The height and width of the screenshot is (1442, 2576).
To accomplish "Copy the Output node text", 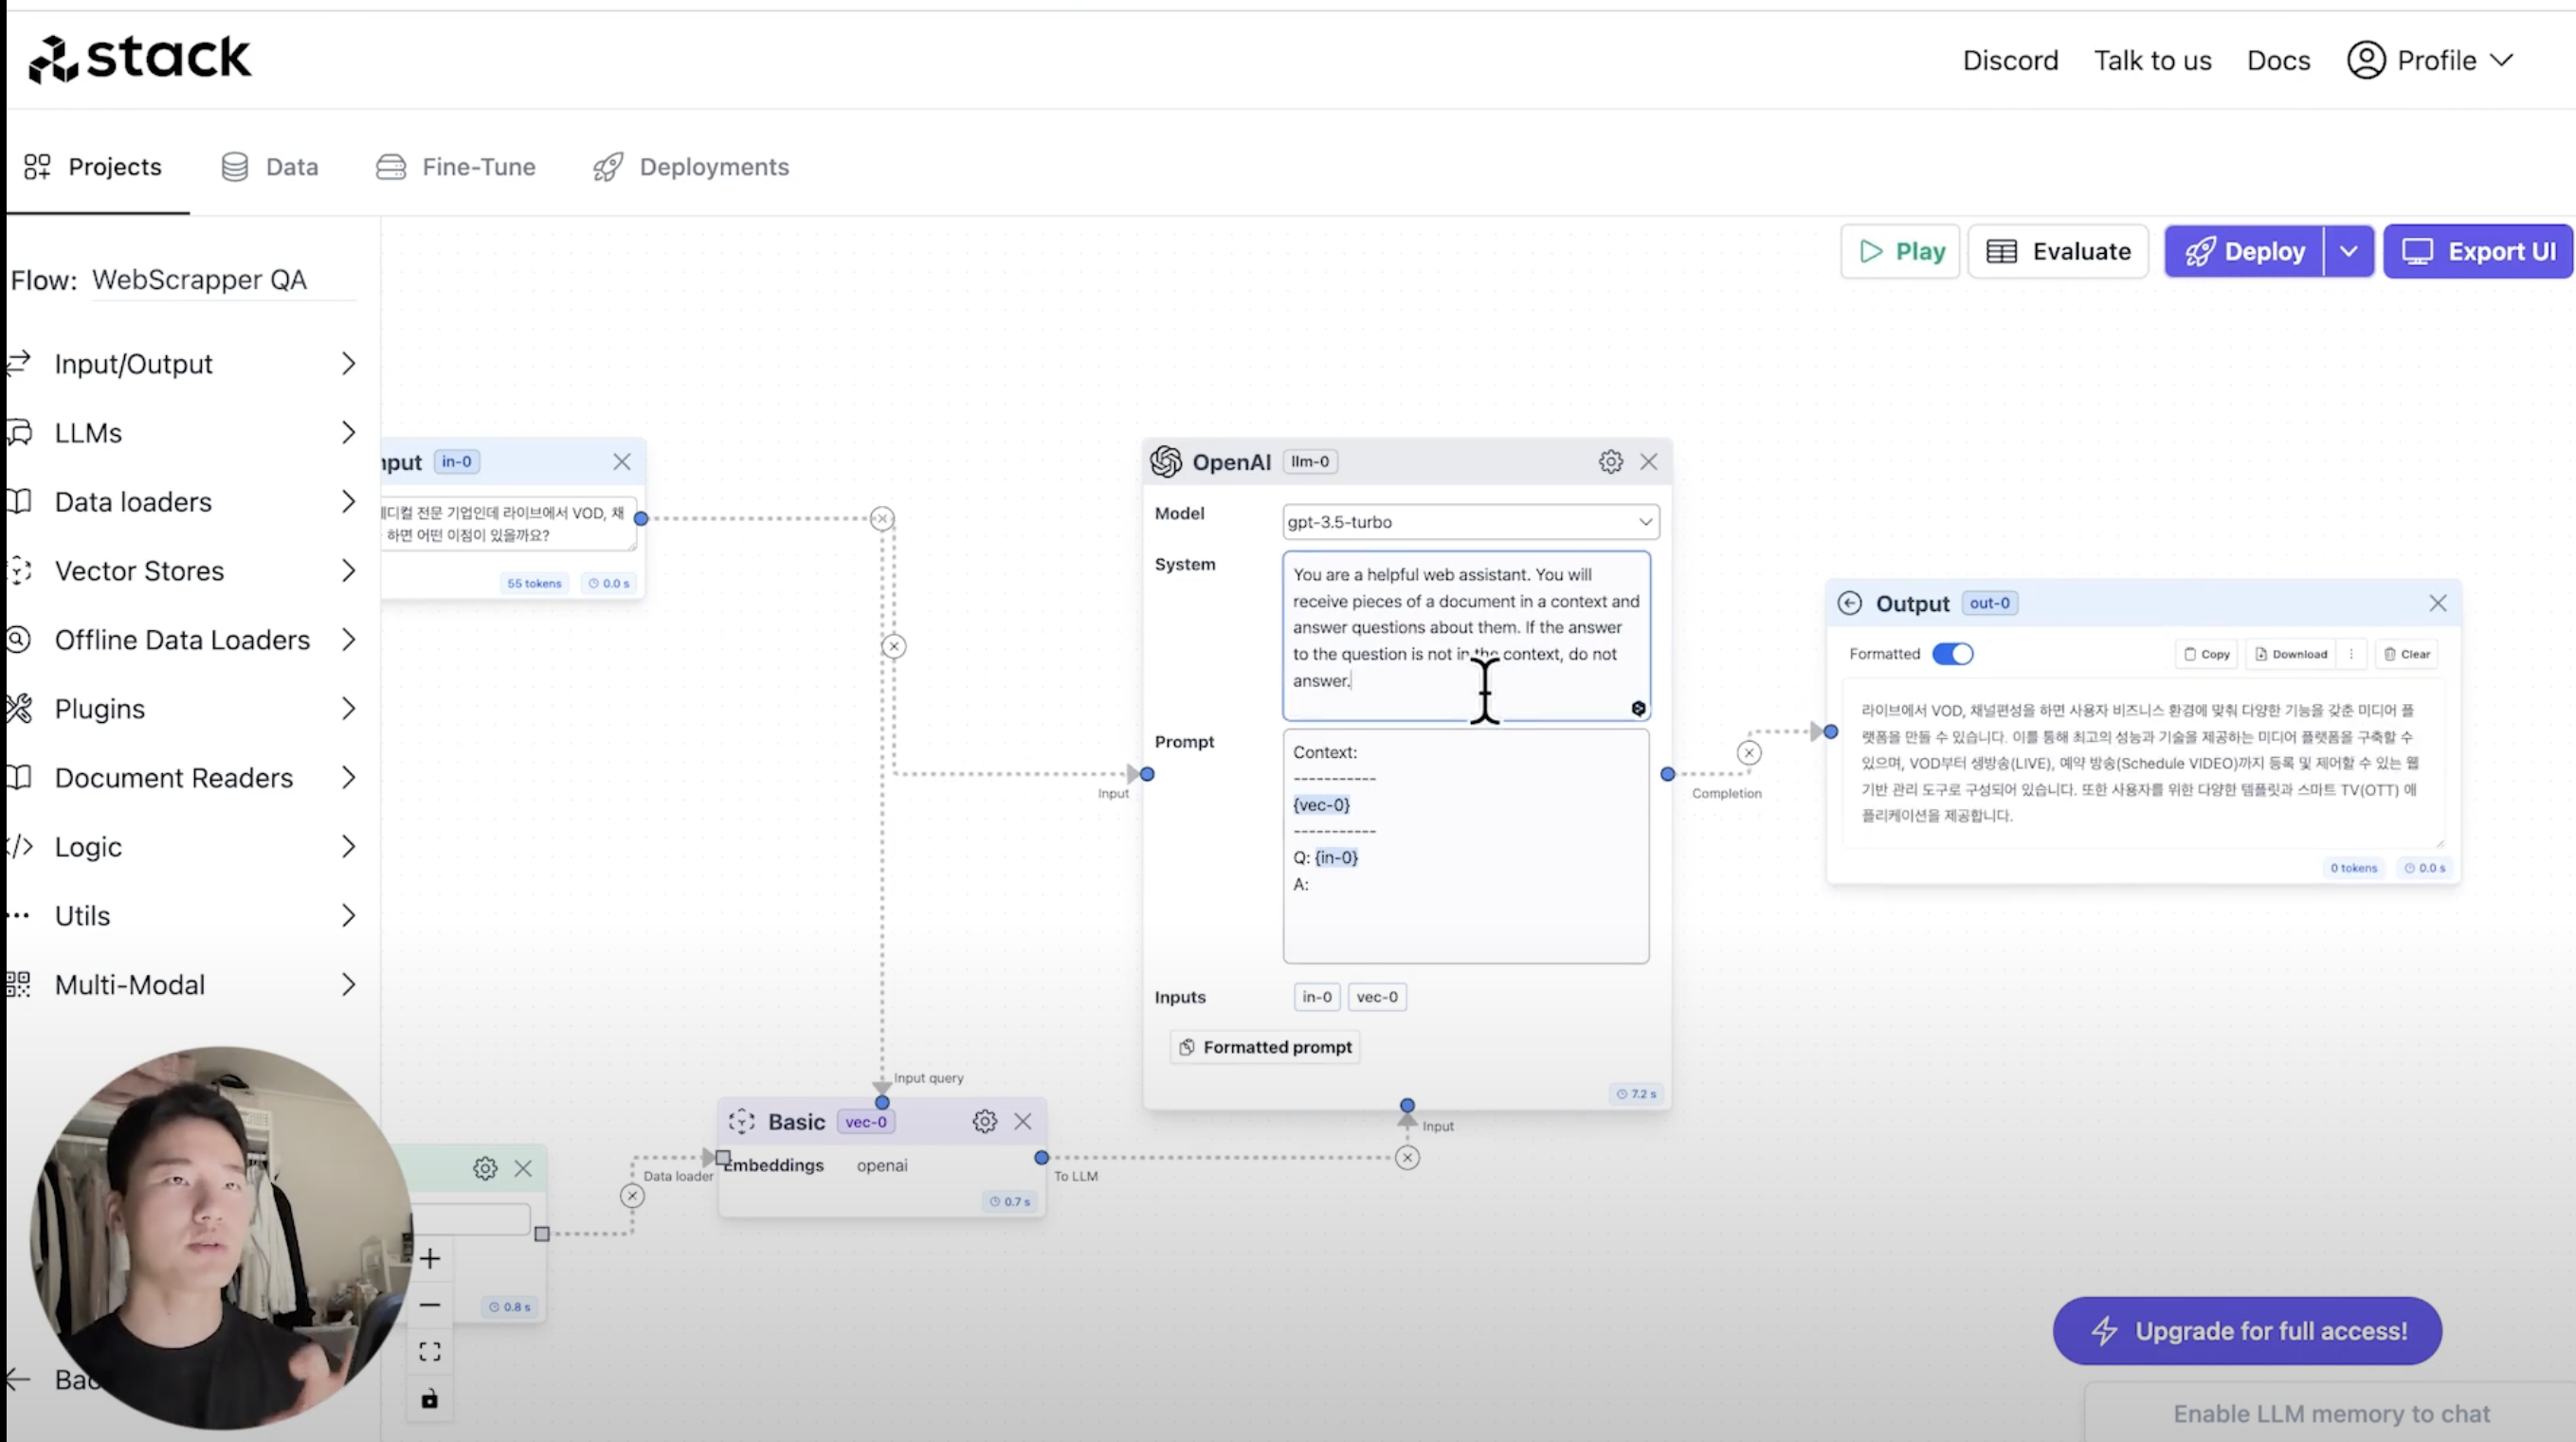I will (x=2207, y=654).
